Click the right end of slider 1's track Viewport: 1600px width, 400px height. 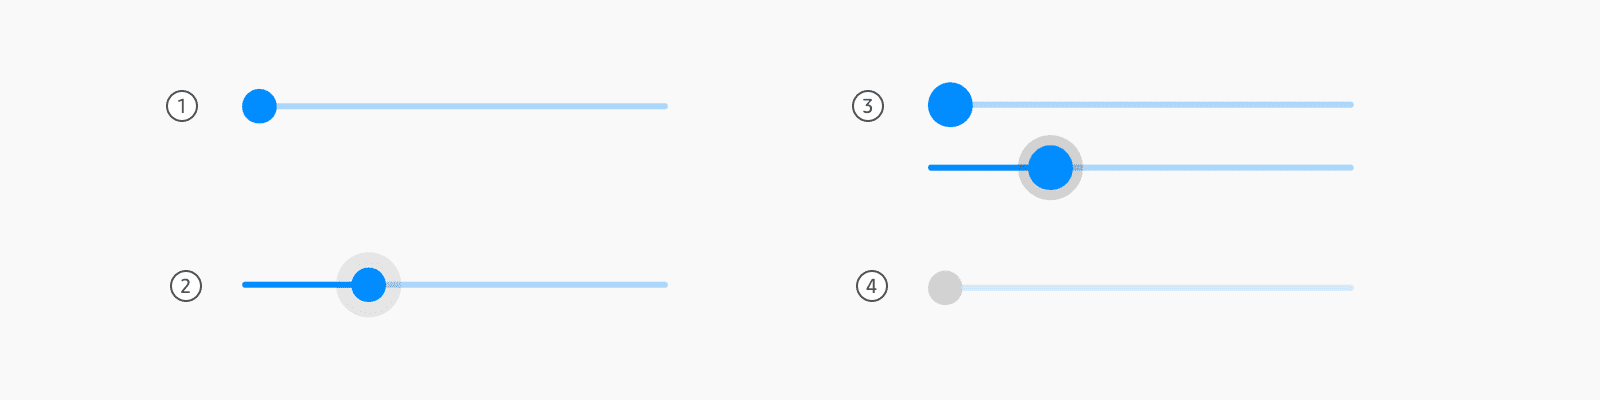[x=664, y=106]
